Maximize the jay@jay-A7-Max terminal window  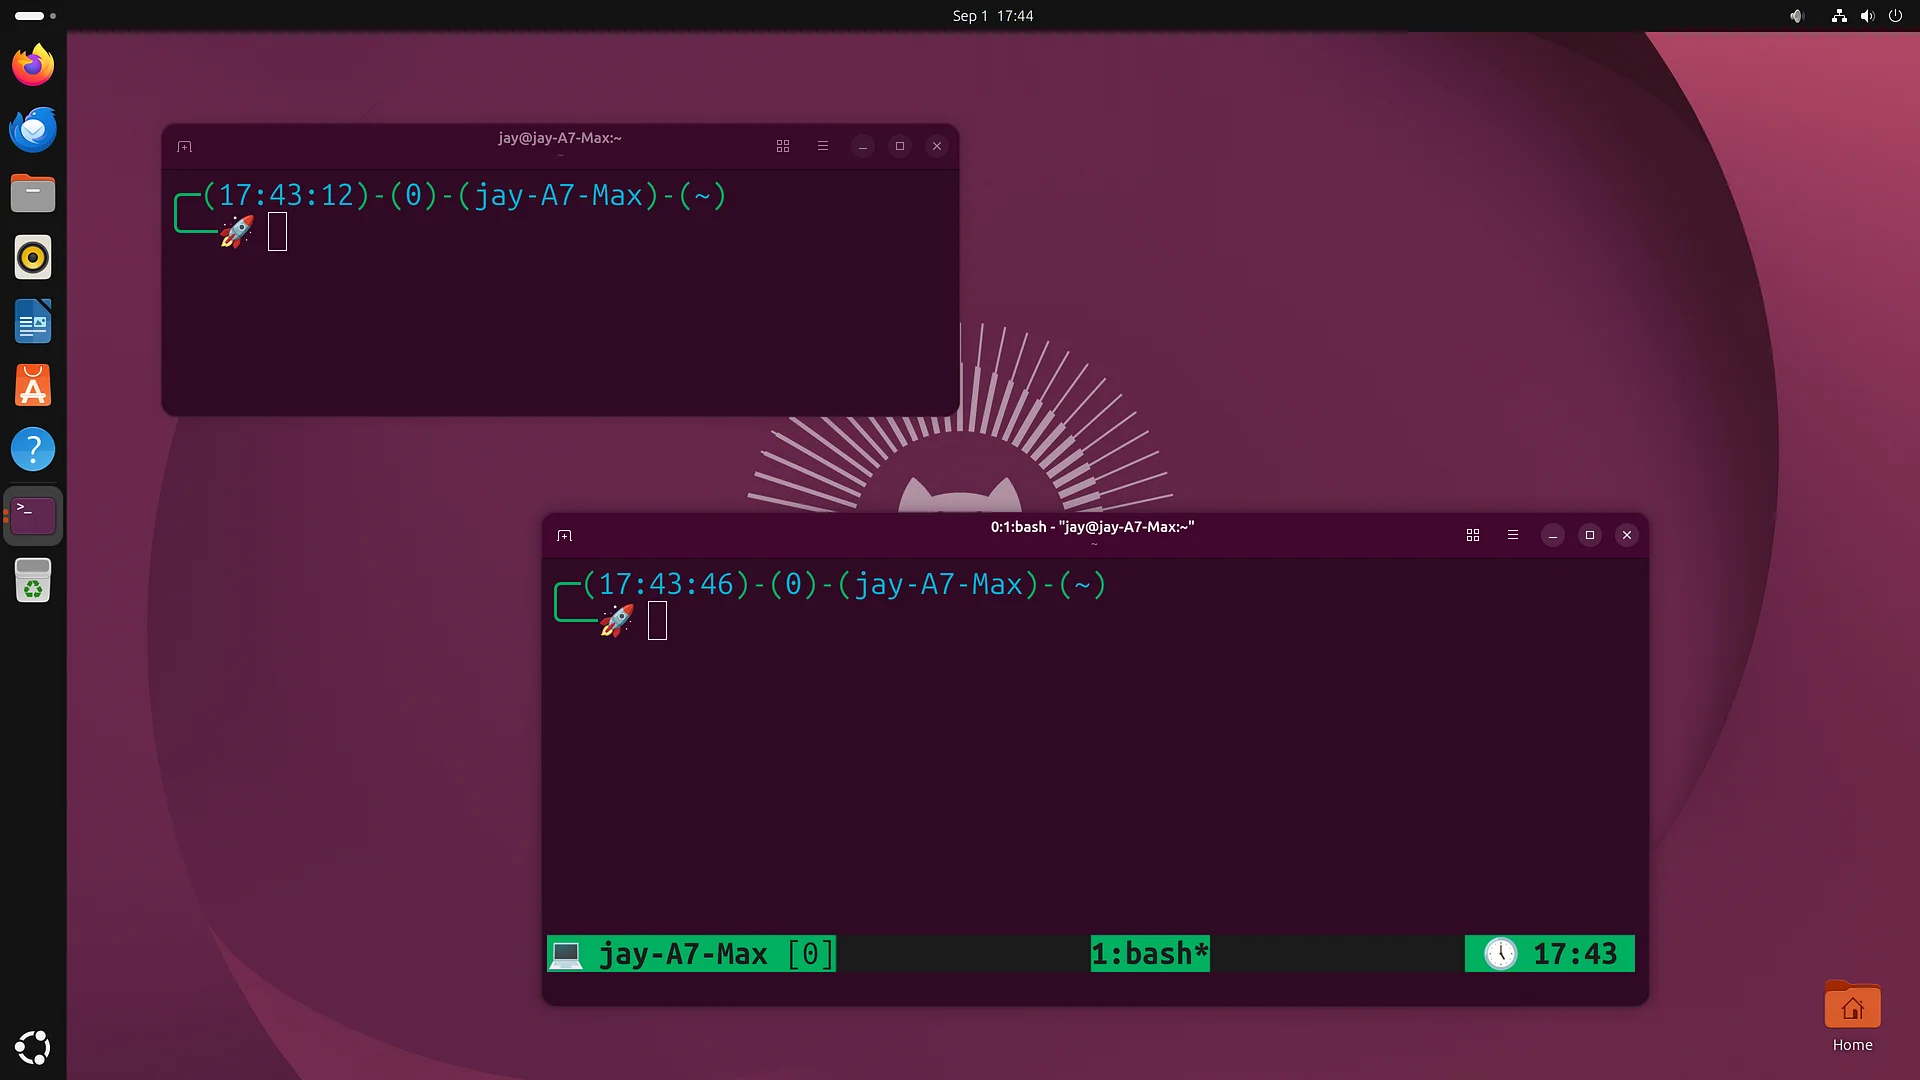point(900,146)
